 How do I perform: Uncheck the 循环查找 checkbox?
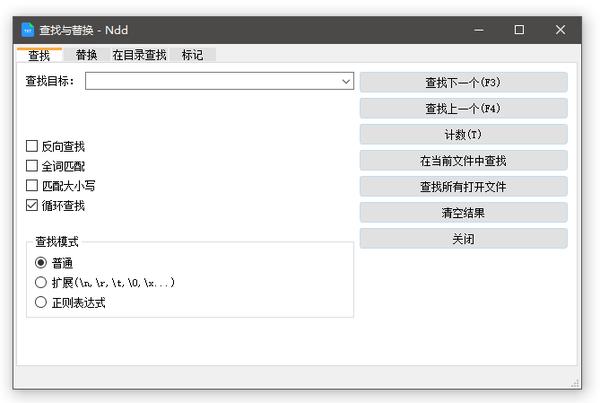click(x=32, y=206)
